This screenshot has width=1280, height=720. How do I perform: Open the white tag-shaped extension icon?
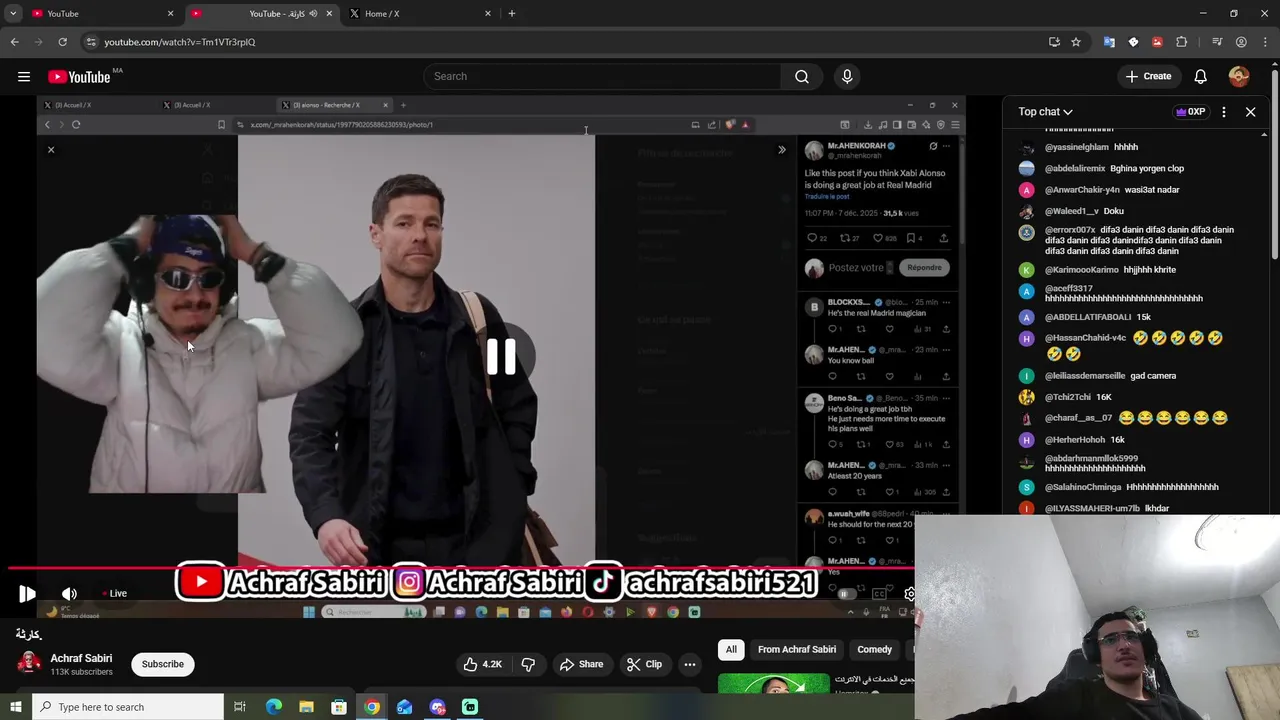tap(1133, 42)
